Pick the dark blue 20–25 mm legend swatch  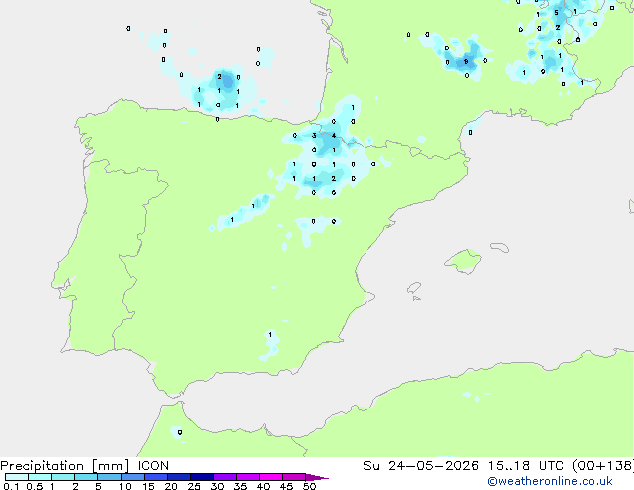179,477
